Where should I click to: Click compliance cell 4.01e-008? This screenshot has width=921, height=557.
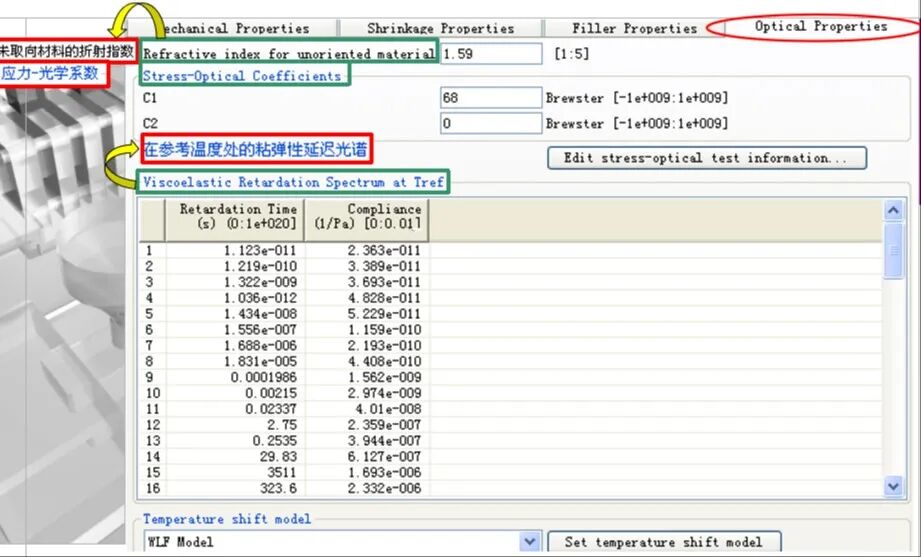[x=366, y=410]
